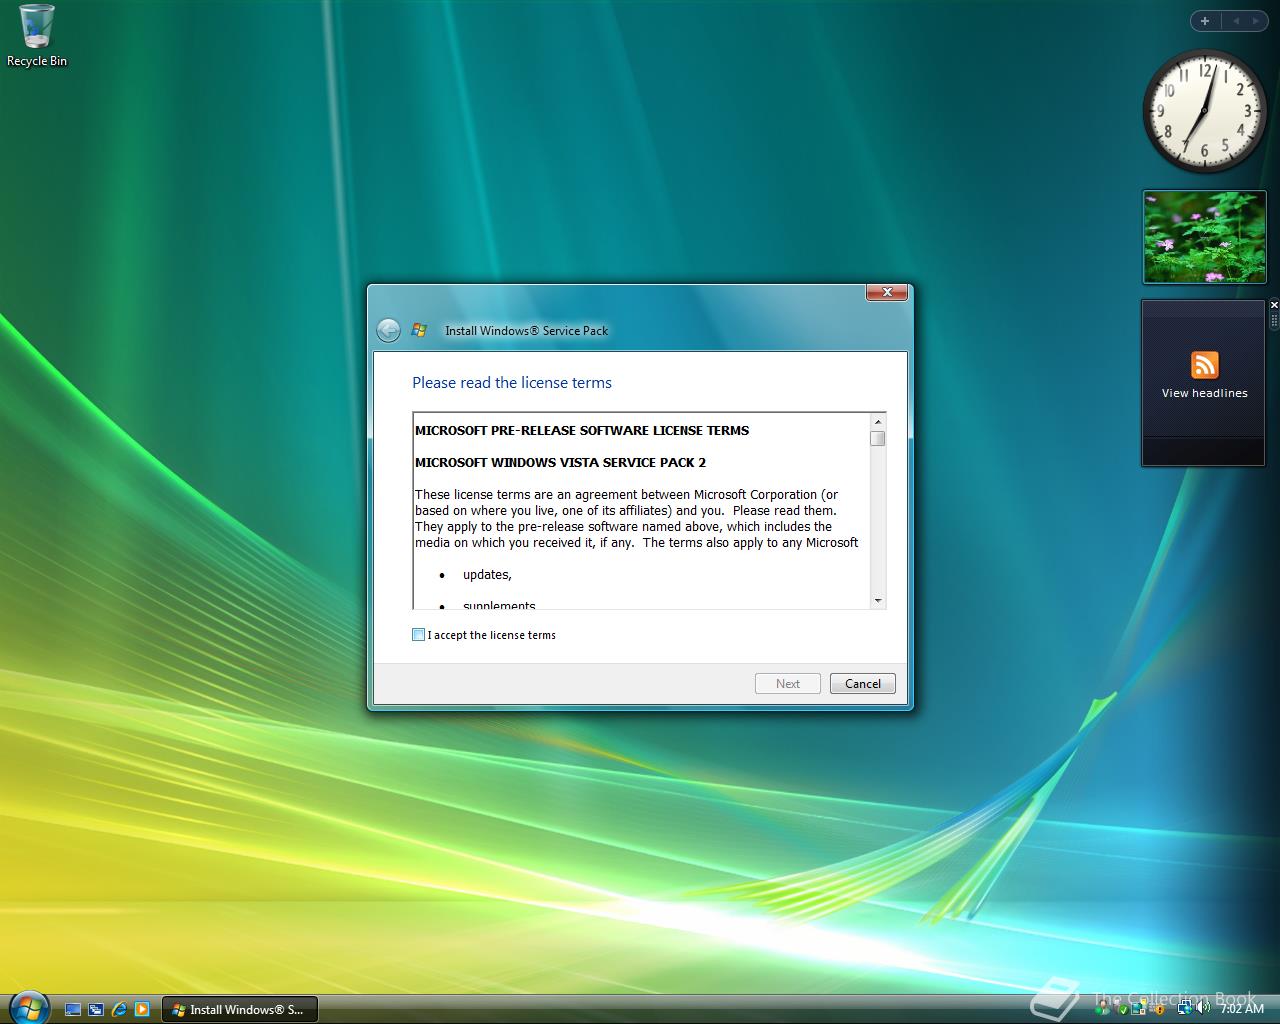The height and width of the screenshot is (1024, 1280).
Task: Click the sidebar add gadget plus button
Action: click(1205, 21)
